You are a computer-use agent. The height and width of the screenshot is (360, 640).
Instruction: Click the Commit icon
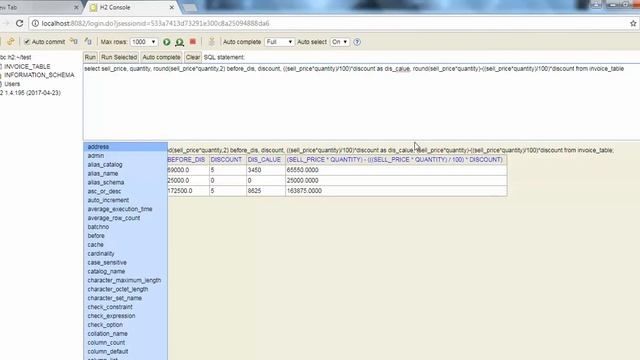[88, 42]
